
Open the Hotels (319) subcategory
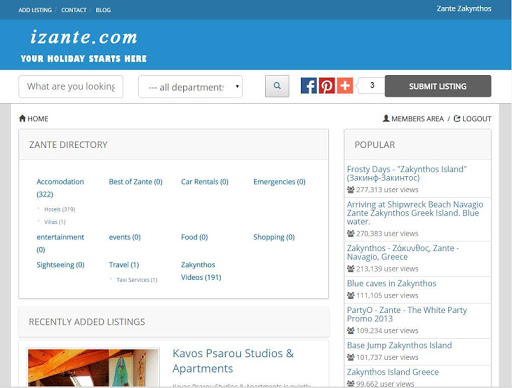point(59,209)
